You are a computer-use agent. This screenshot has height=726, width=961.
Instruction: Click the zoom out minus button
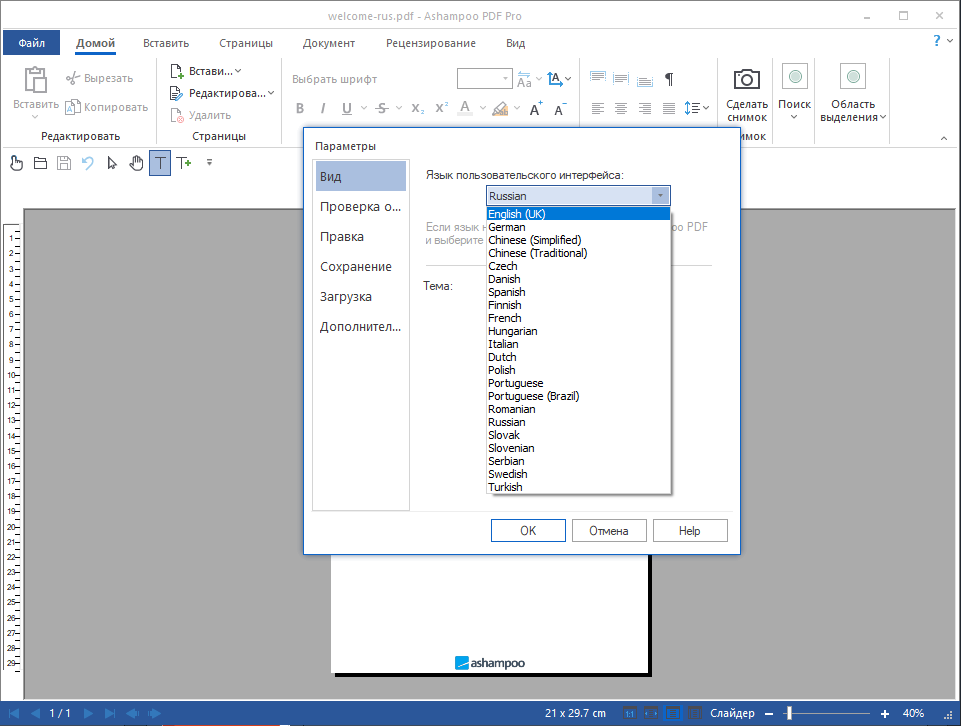point(769,713)
